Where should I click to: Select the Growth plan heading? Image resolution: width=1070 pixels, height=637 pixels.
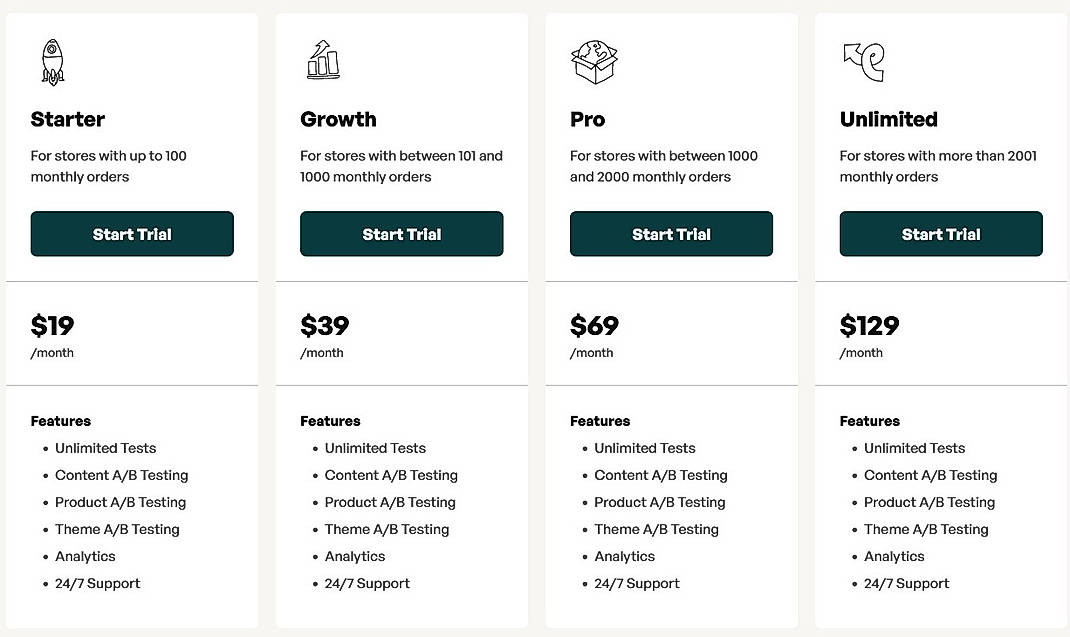pos(338,119)
